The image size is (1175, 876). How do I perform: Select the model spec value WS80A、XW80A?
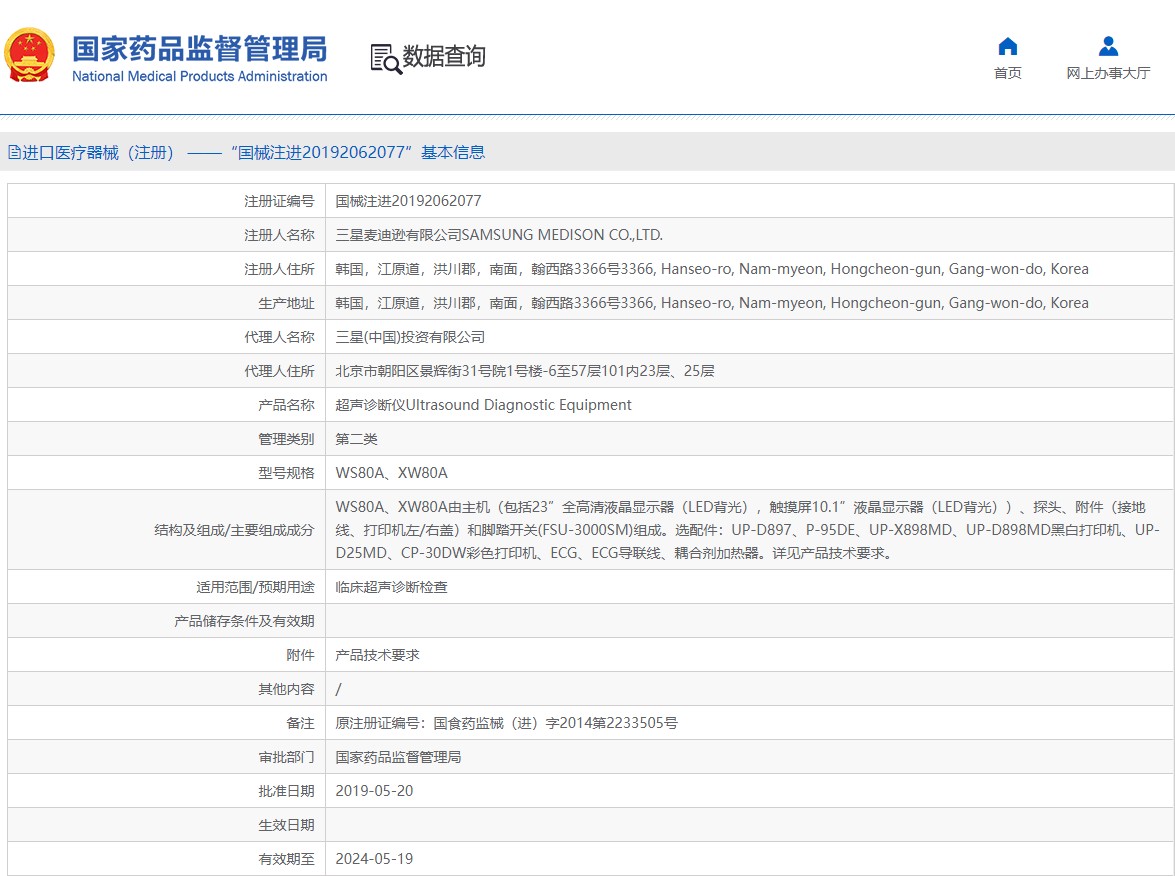point(391,473)
